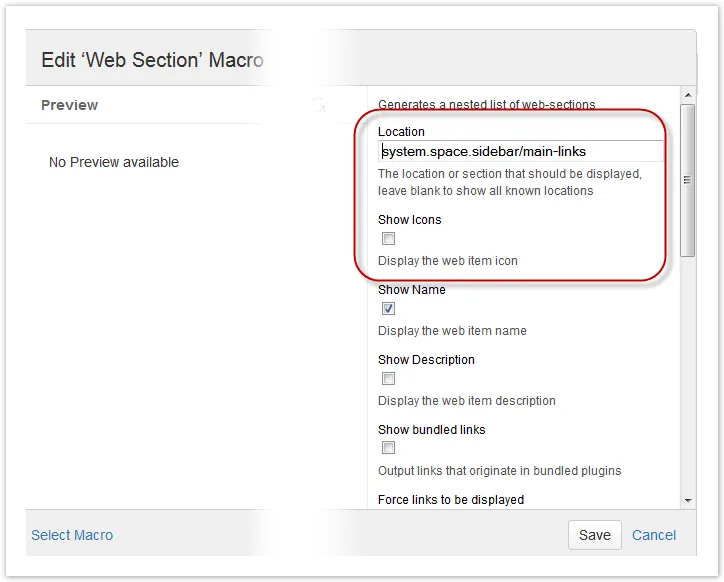This screenshot has height=582, width=724.
Task: Click the Force links to be displayed label
Action: (x=451, y=500)
